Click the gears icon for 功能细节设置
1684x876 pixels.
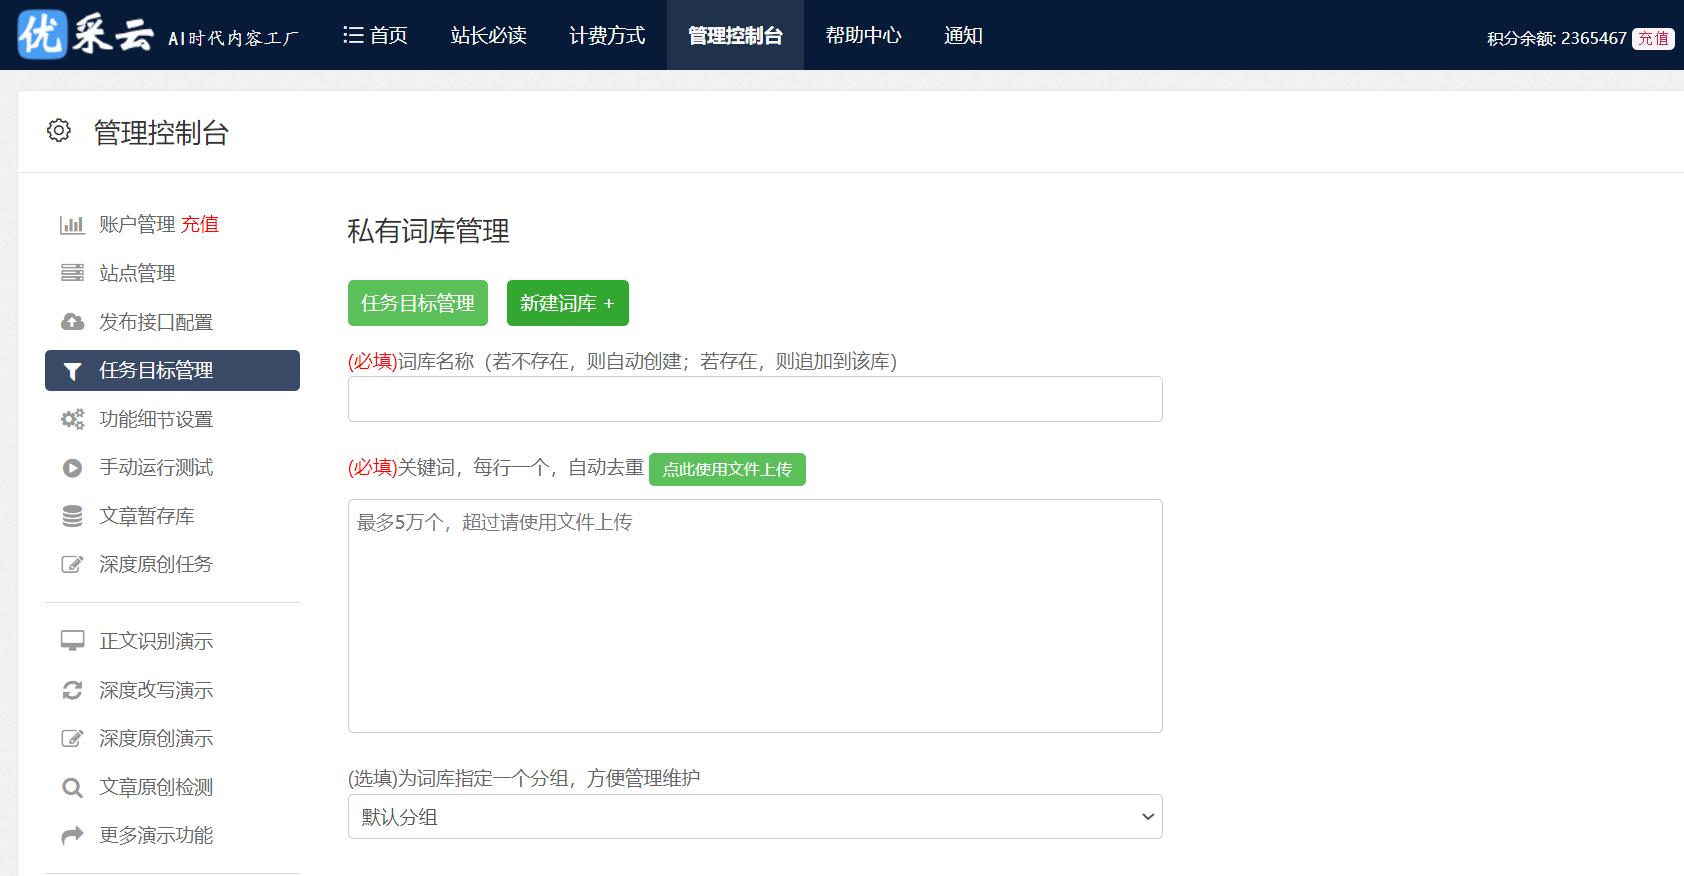click(x=72, y=419)
